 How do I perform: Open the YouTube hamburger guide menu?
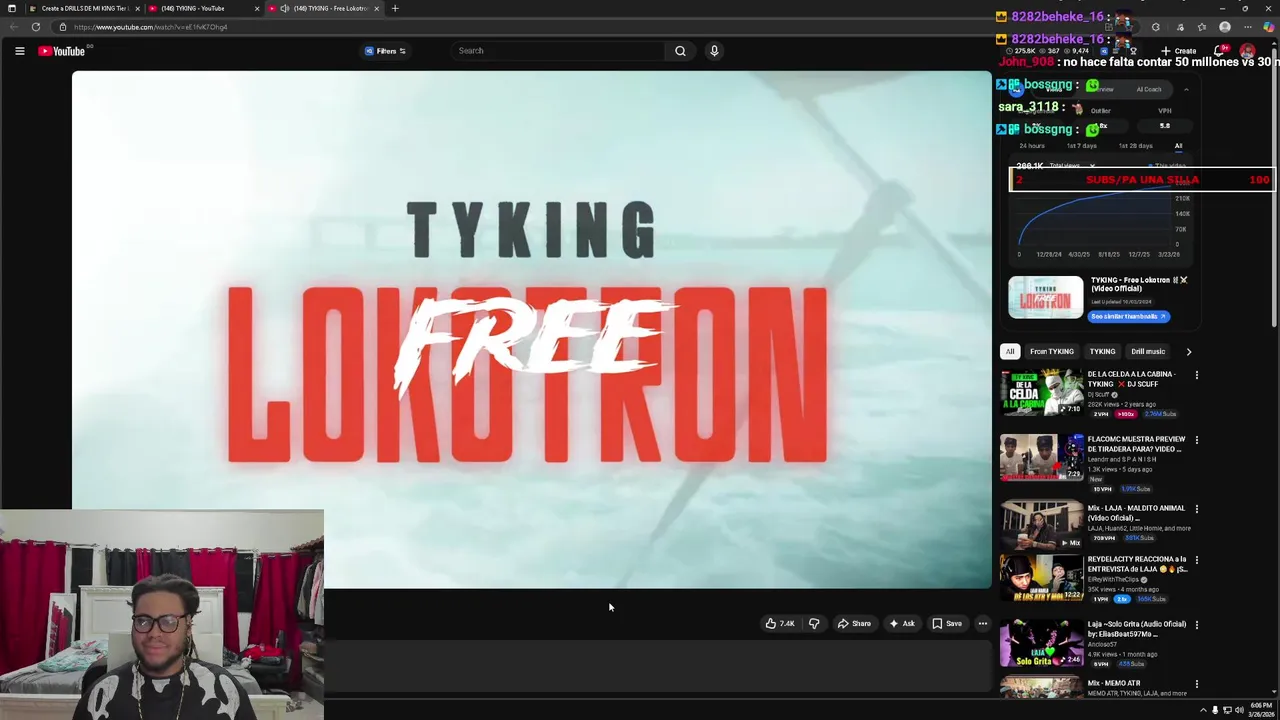click(19, 51)
